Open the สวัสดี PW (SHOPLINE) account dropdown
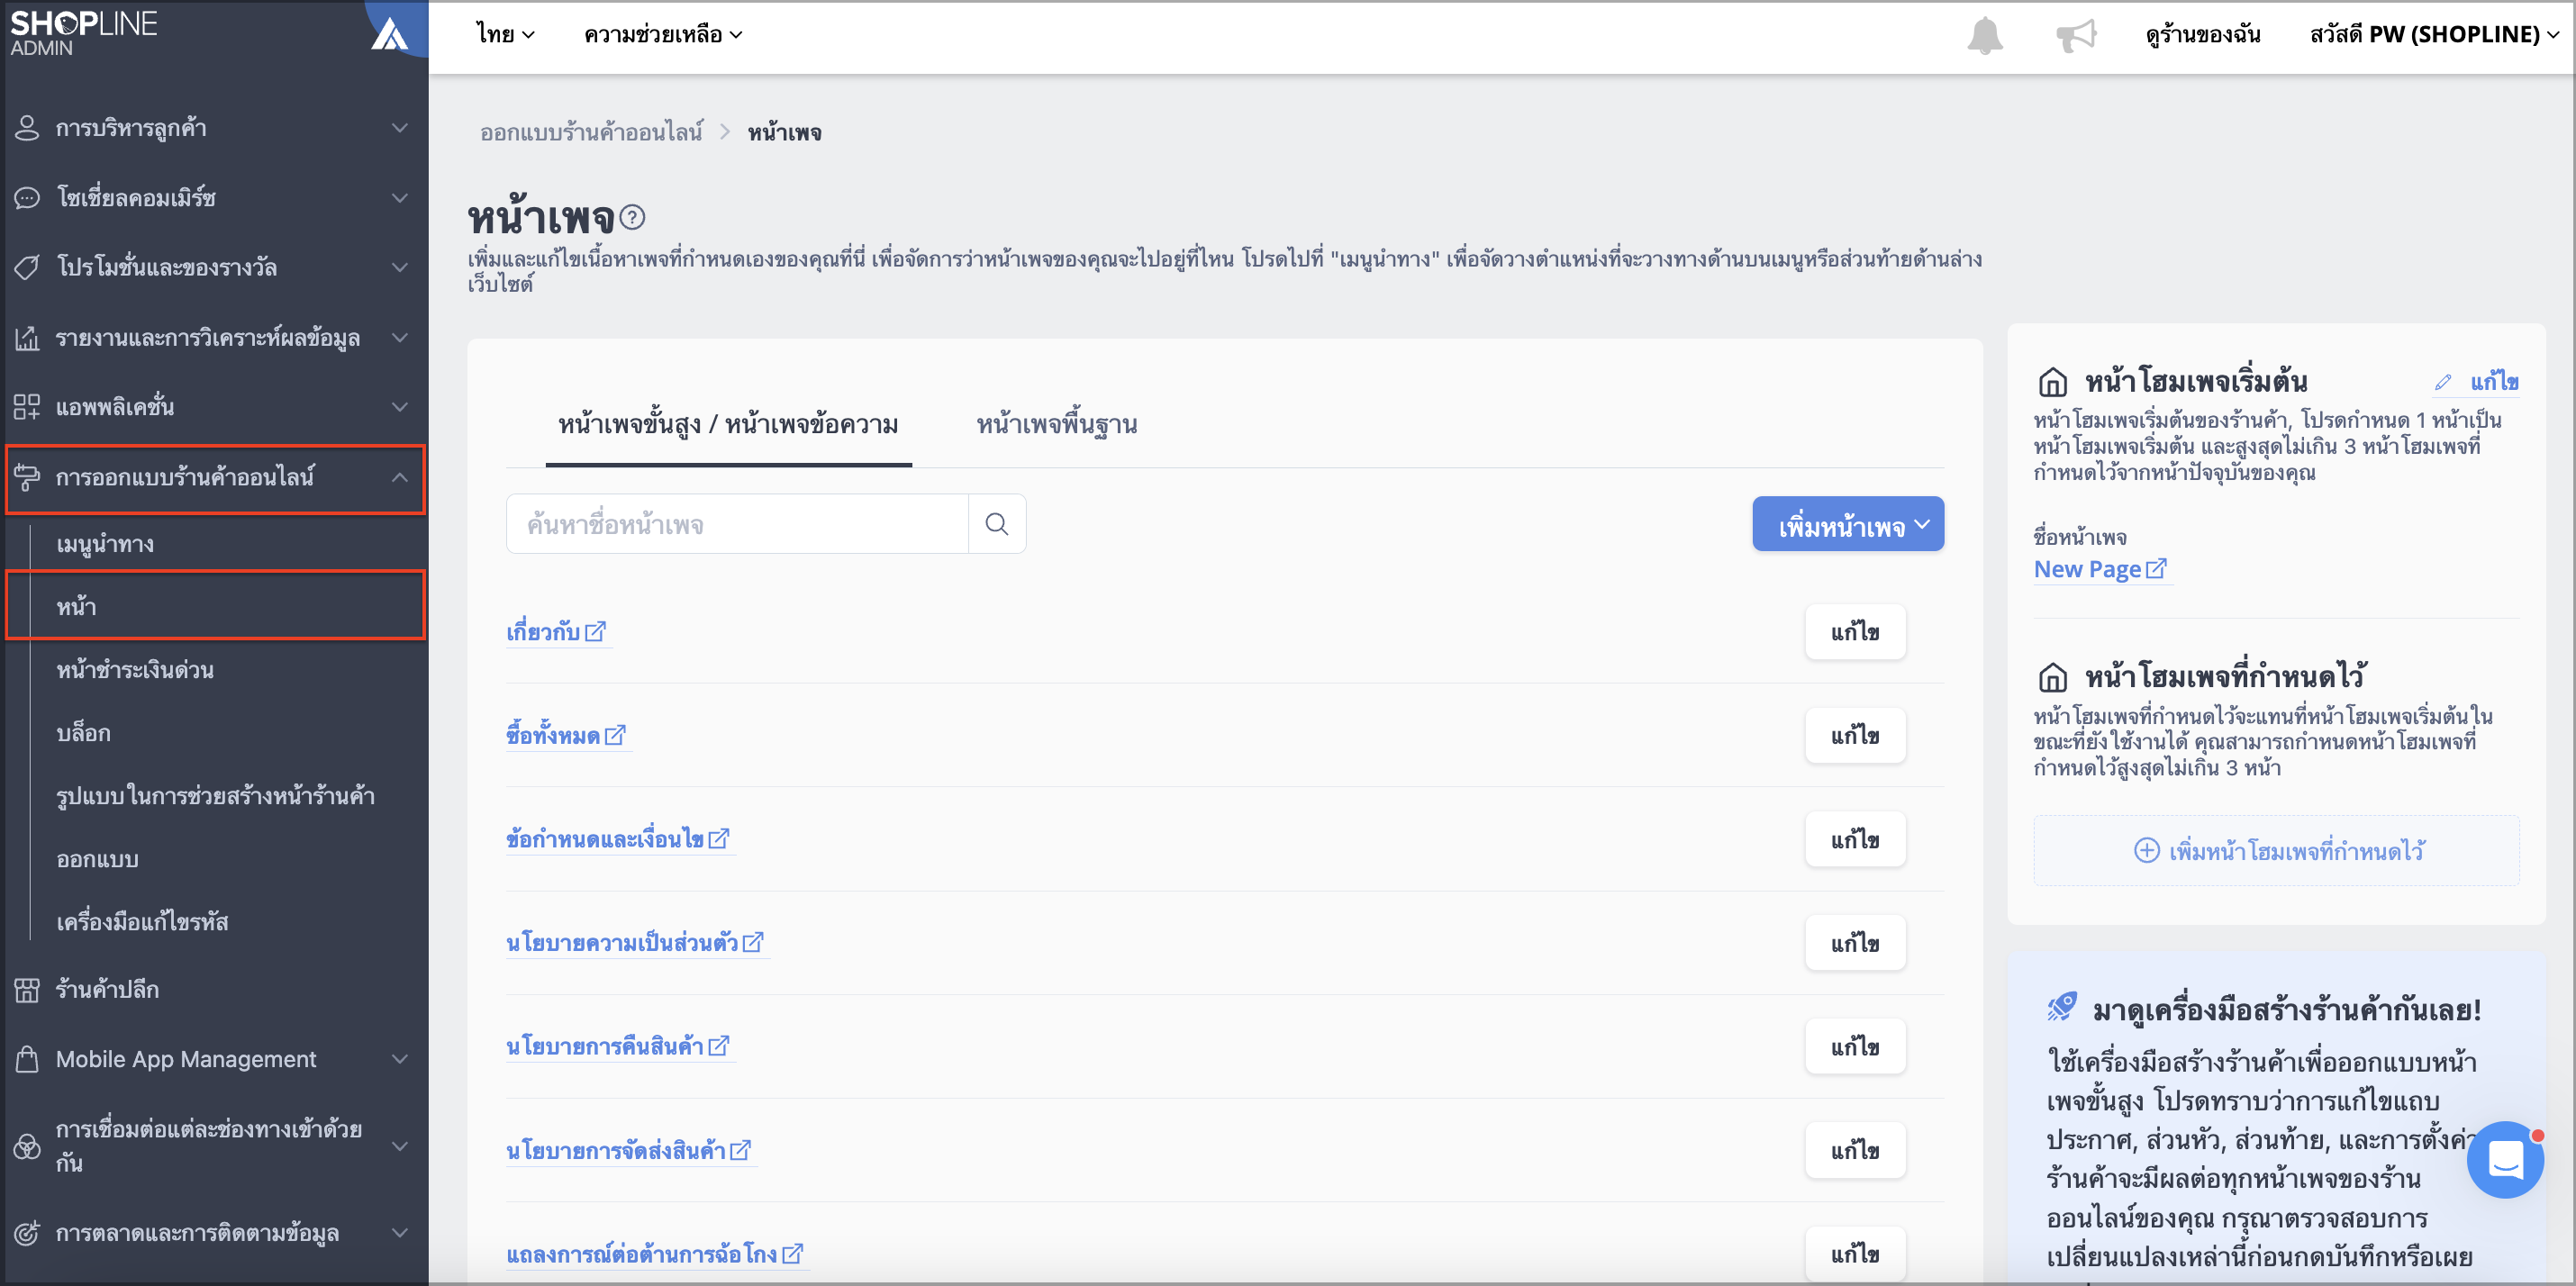 pyautogui.click(x=2433, y=35)
